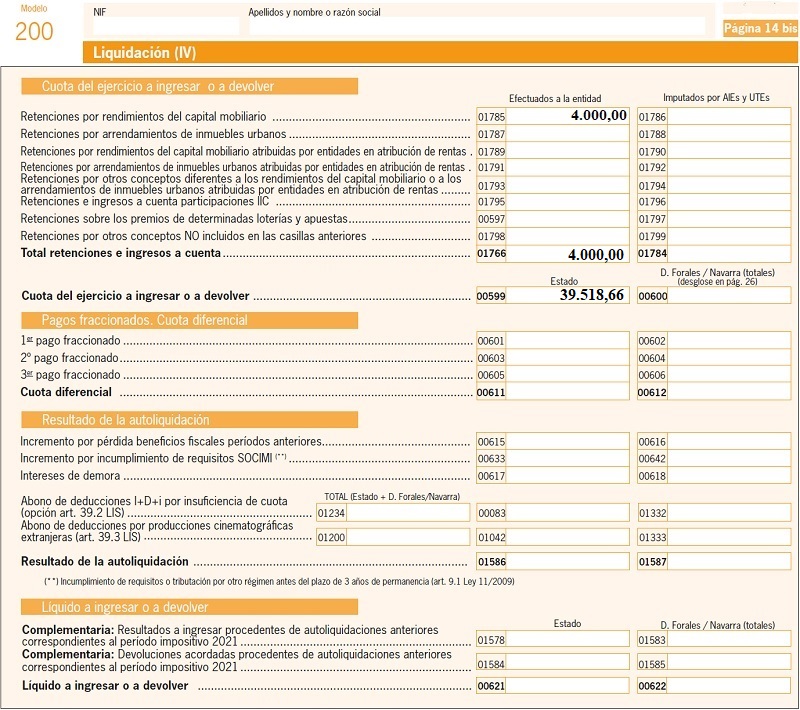Focus field 00616
Image resolution: width=800 pixels, height=710 pixels.
pos(729,442)
